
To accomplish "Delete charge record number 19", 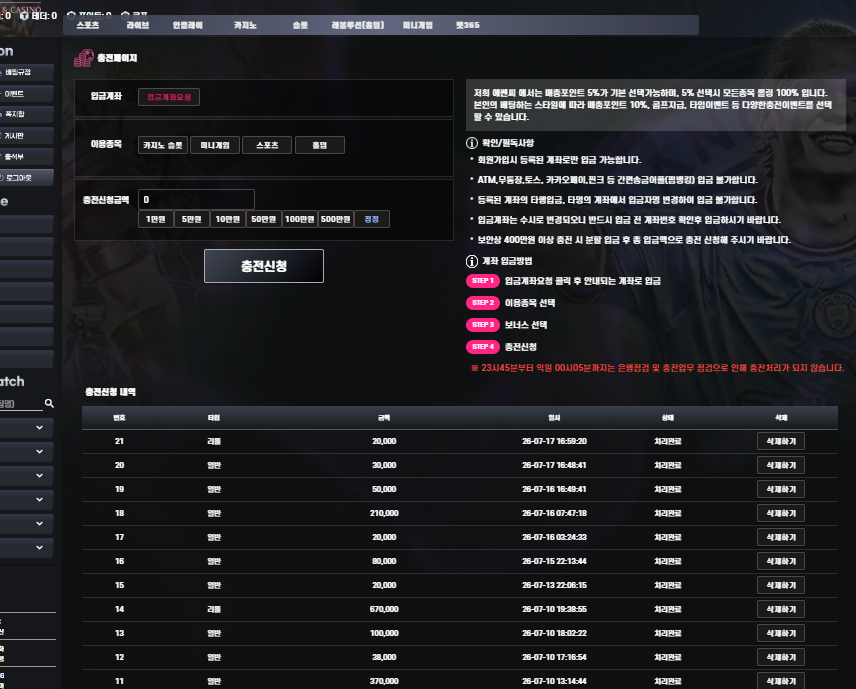I will (781, 489).
